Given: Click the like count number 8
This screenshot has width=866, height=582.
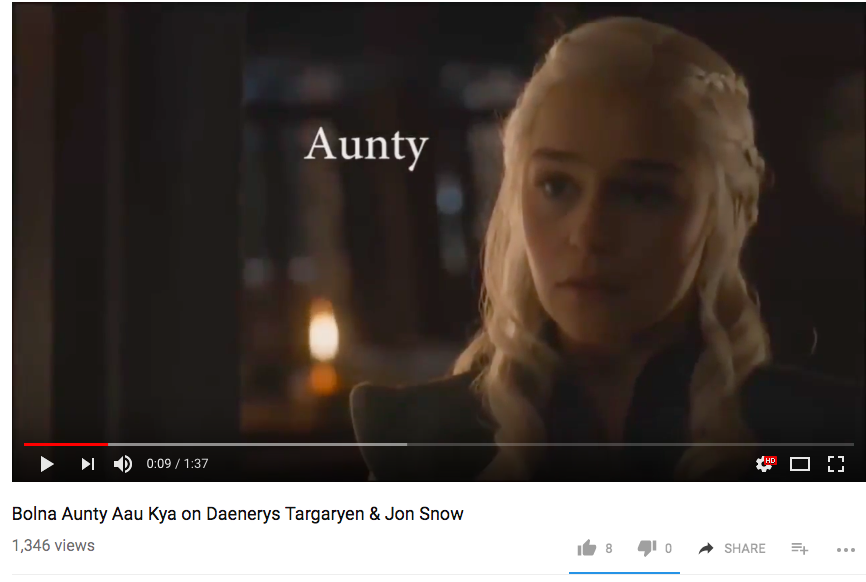Looking at the screenshot, I should [609, 548].
